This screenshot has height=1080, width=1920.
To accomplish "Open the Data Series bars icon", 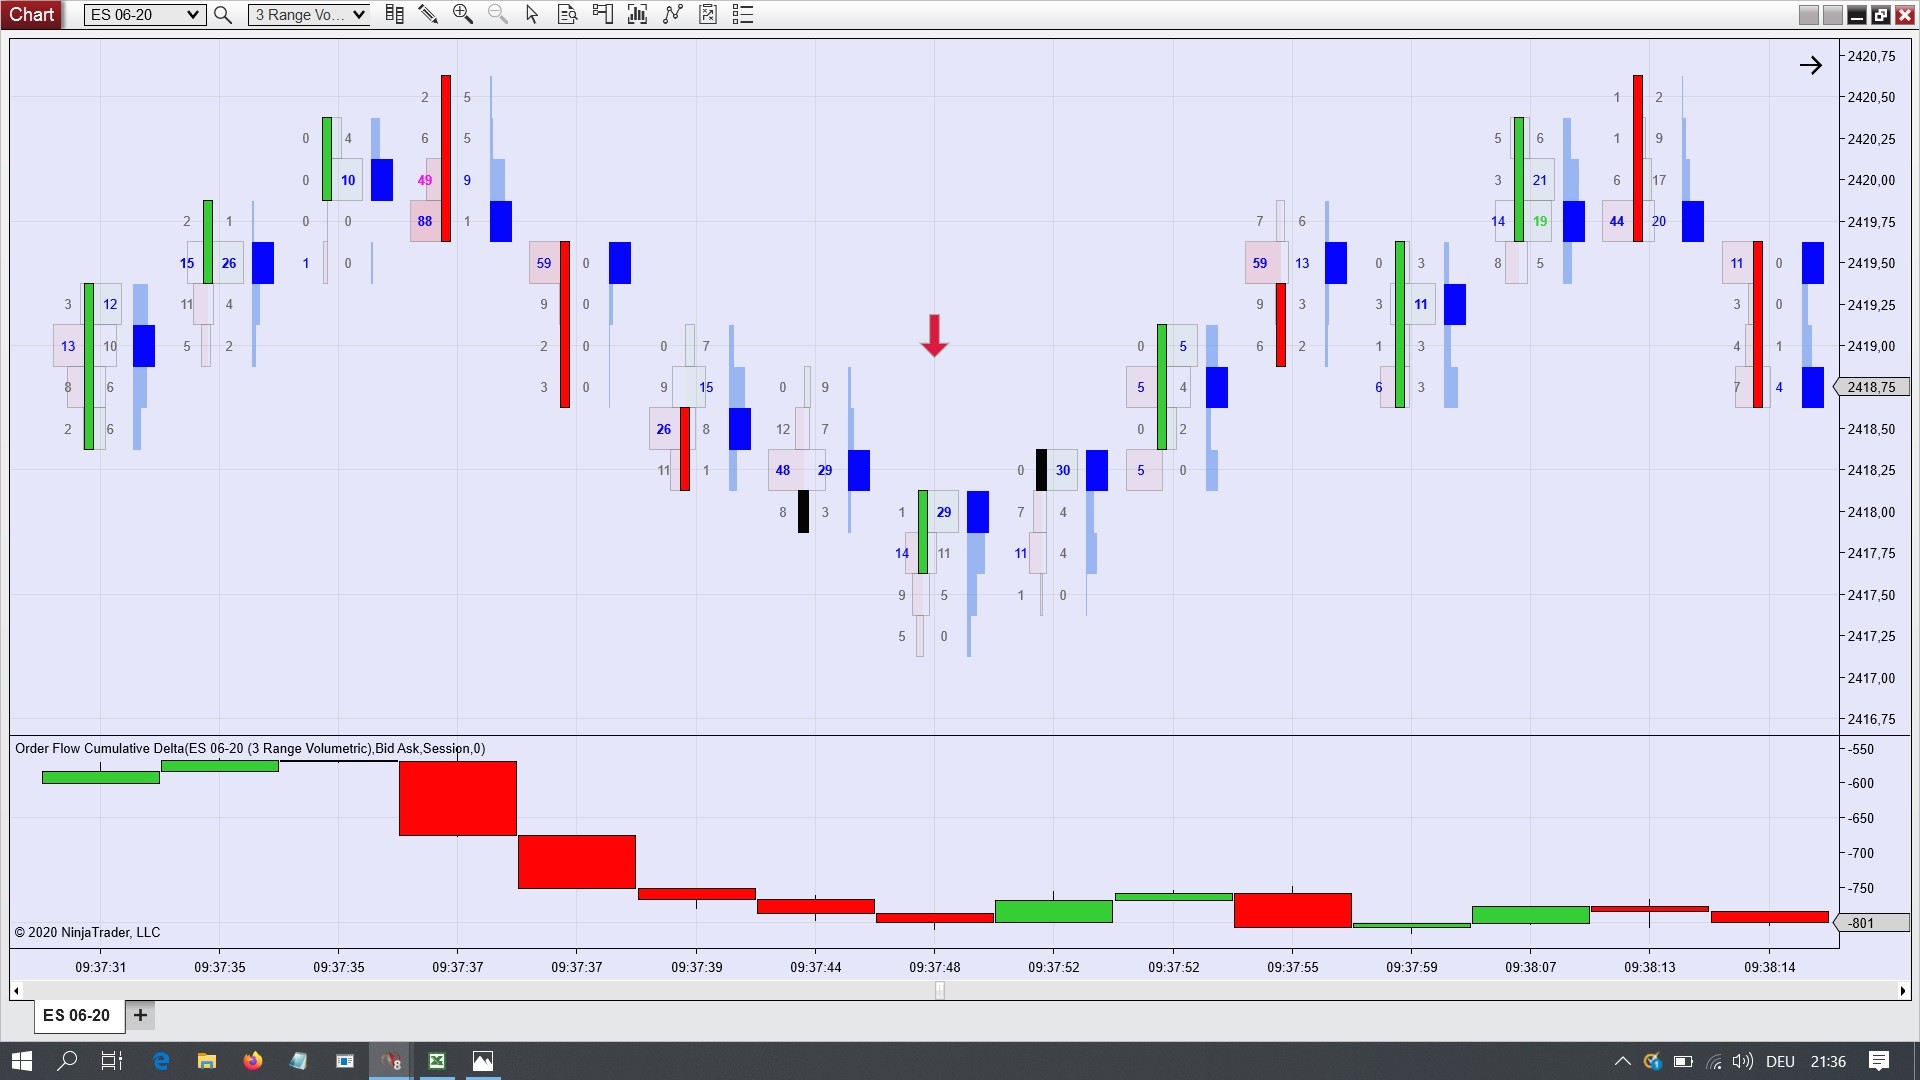I will tap(637, 15).
